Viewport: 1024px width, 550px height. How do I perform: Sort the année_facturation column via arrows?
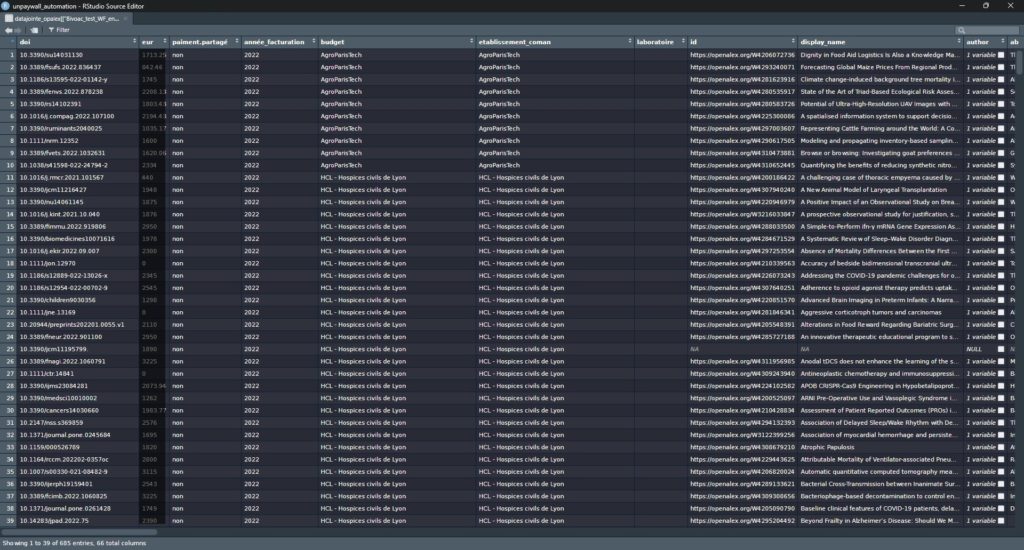pyautogui.click(x=311, y=42)
